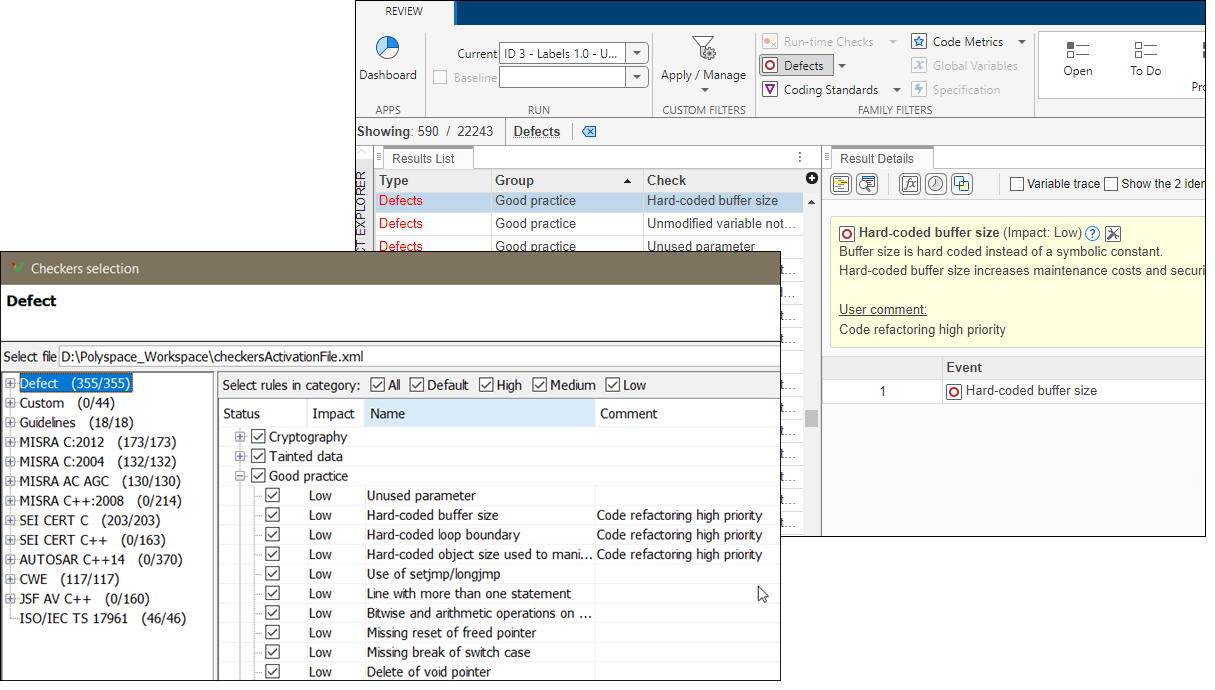Click first Result Details toolbar icon
Screen dimensions: 1215x690
tap(841, 184)
